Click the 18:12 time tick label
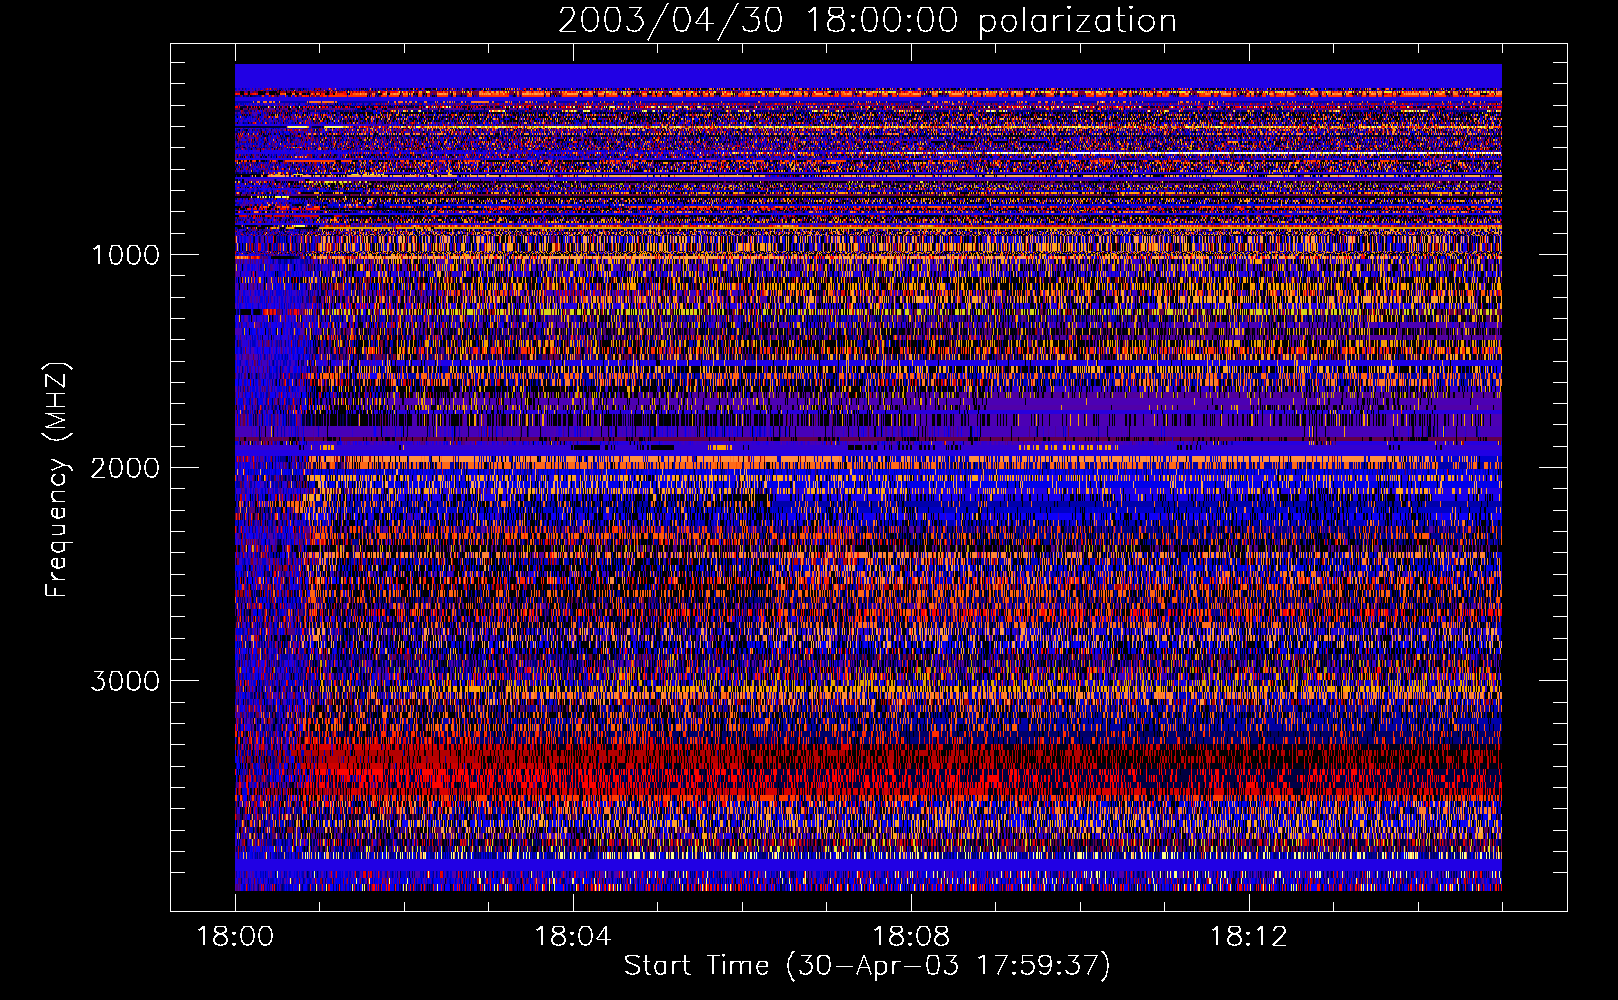The height and width of the screenshot is (1000, 1618). tap(1248, 937)
